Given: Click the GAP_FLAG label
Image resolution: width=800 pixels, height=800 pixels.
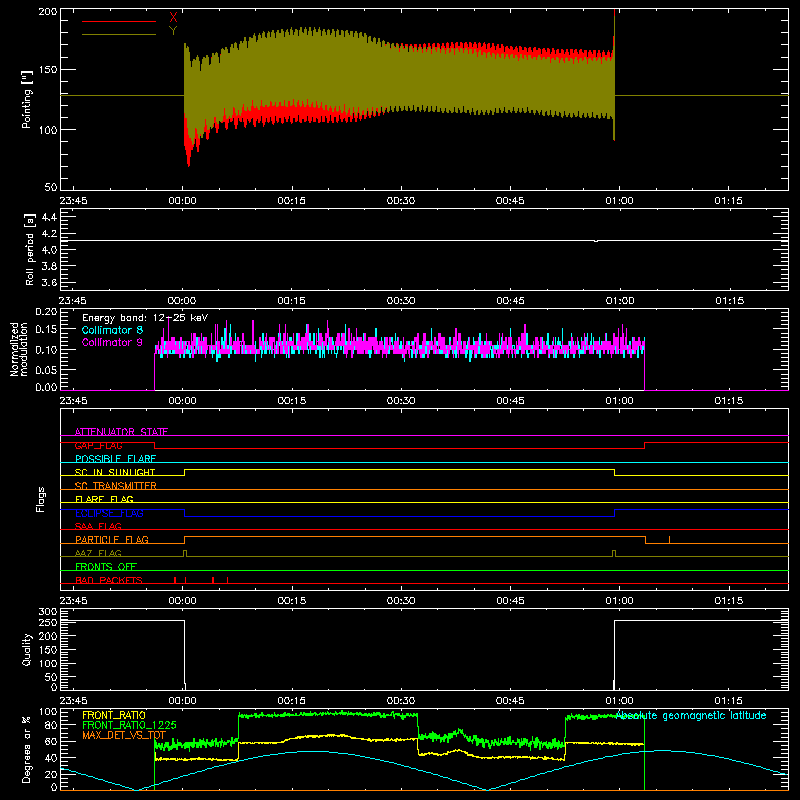Looking at the screenshot, I should pos(98,445).
